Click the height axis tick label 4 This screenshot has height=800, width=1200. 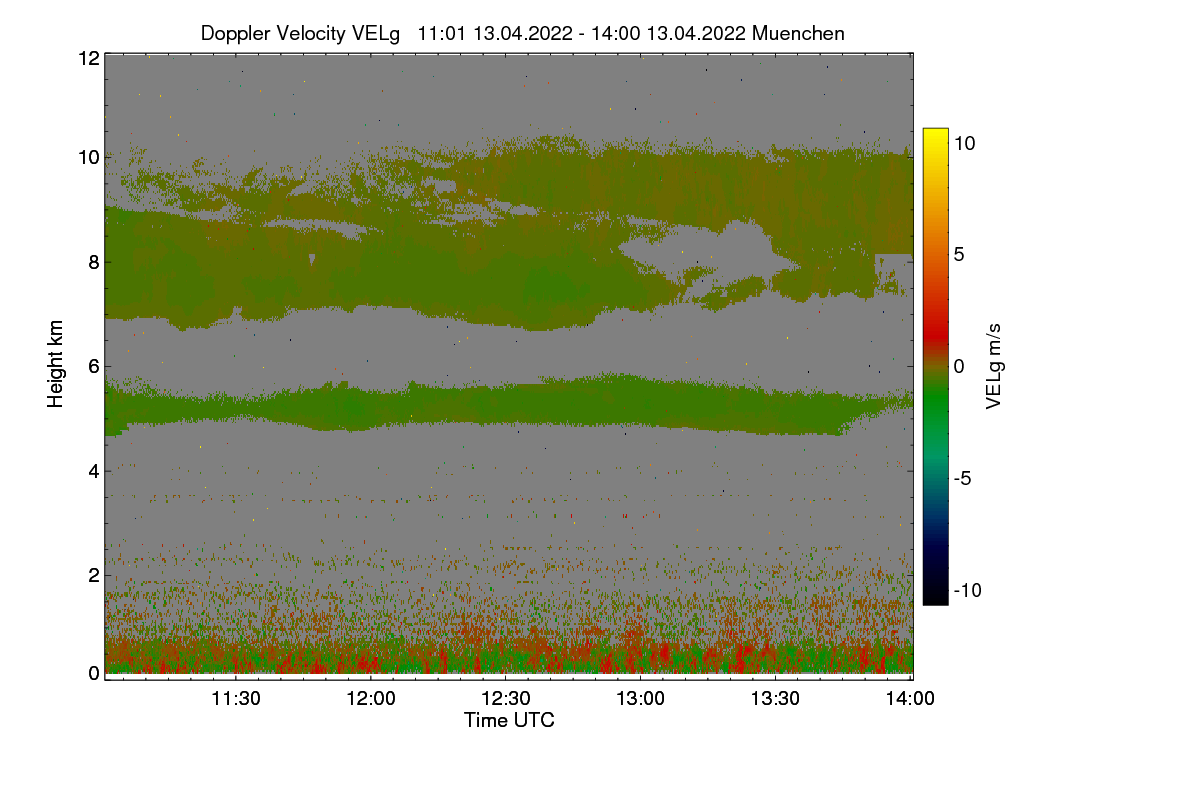click(x=93, y=470)
